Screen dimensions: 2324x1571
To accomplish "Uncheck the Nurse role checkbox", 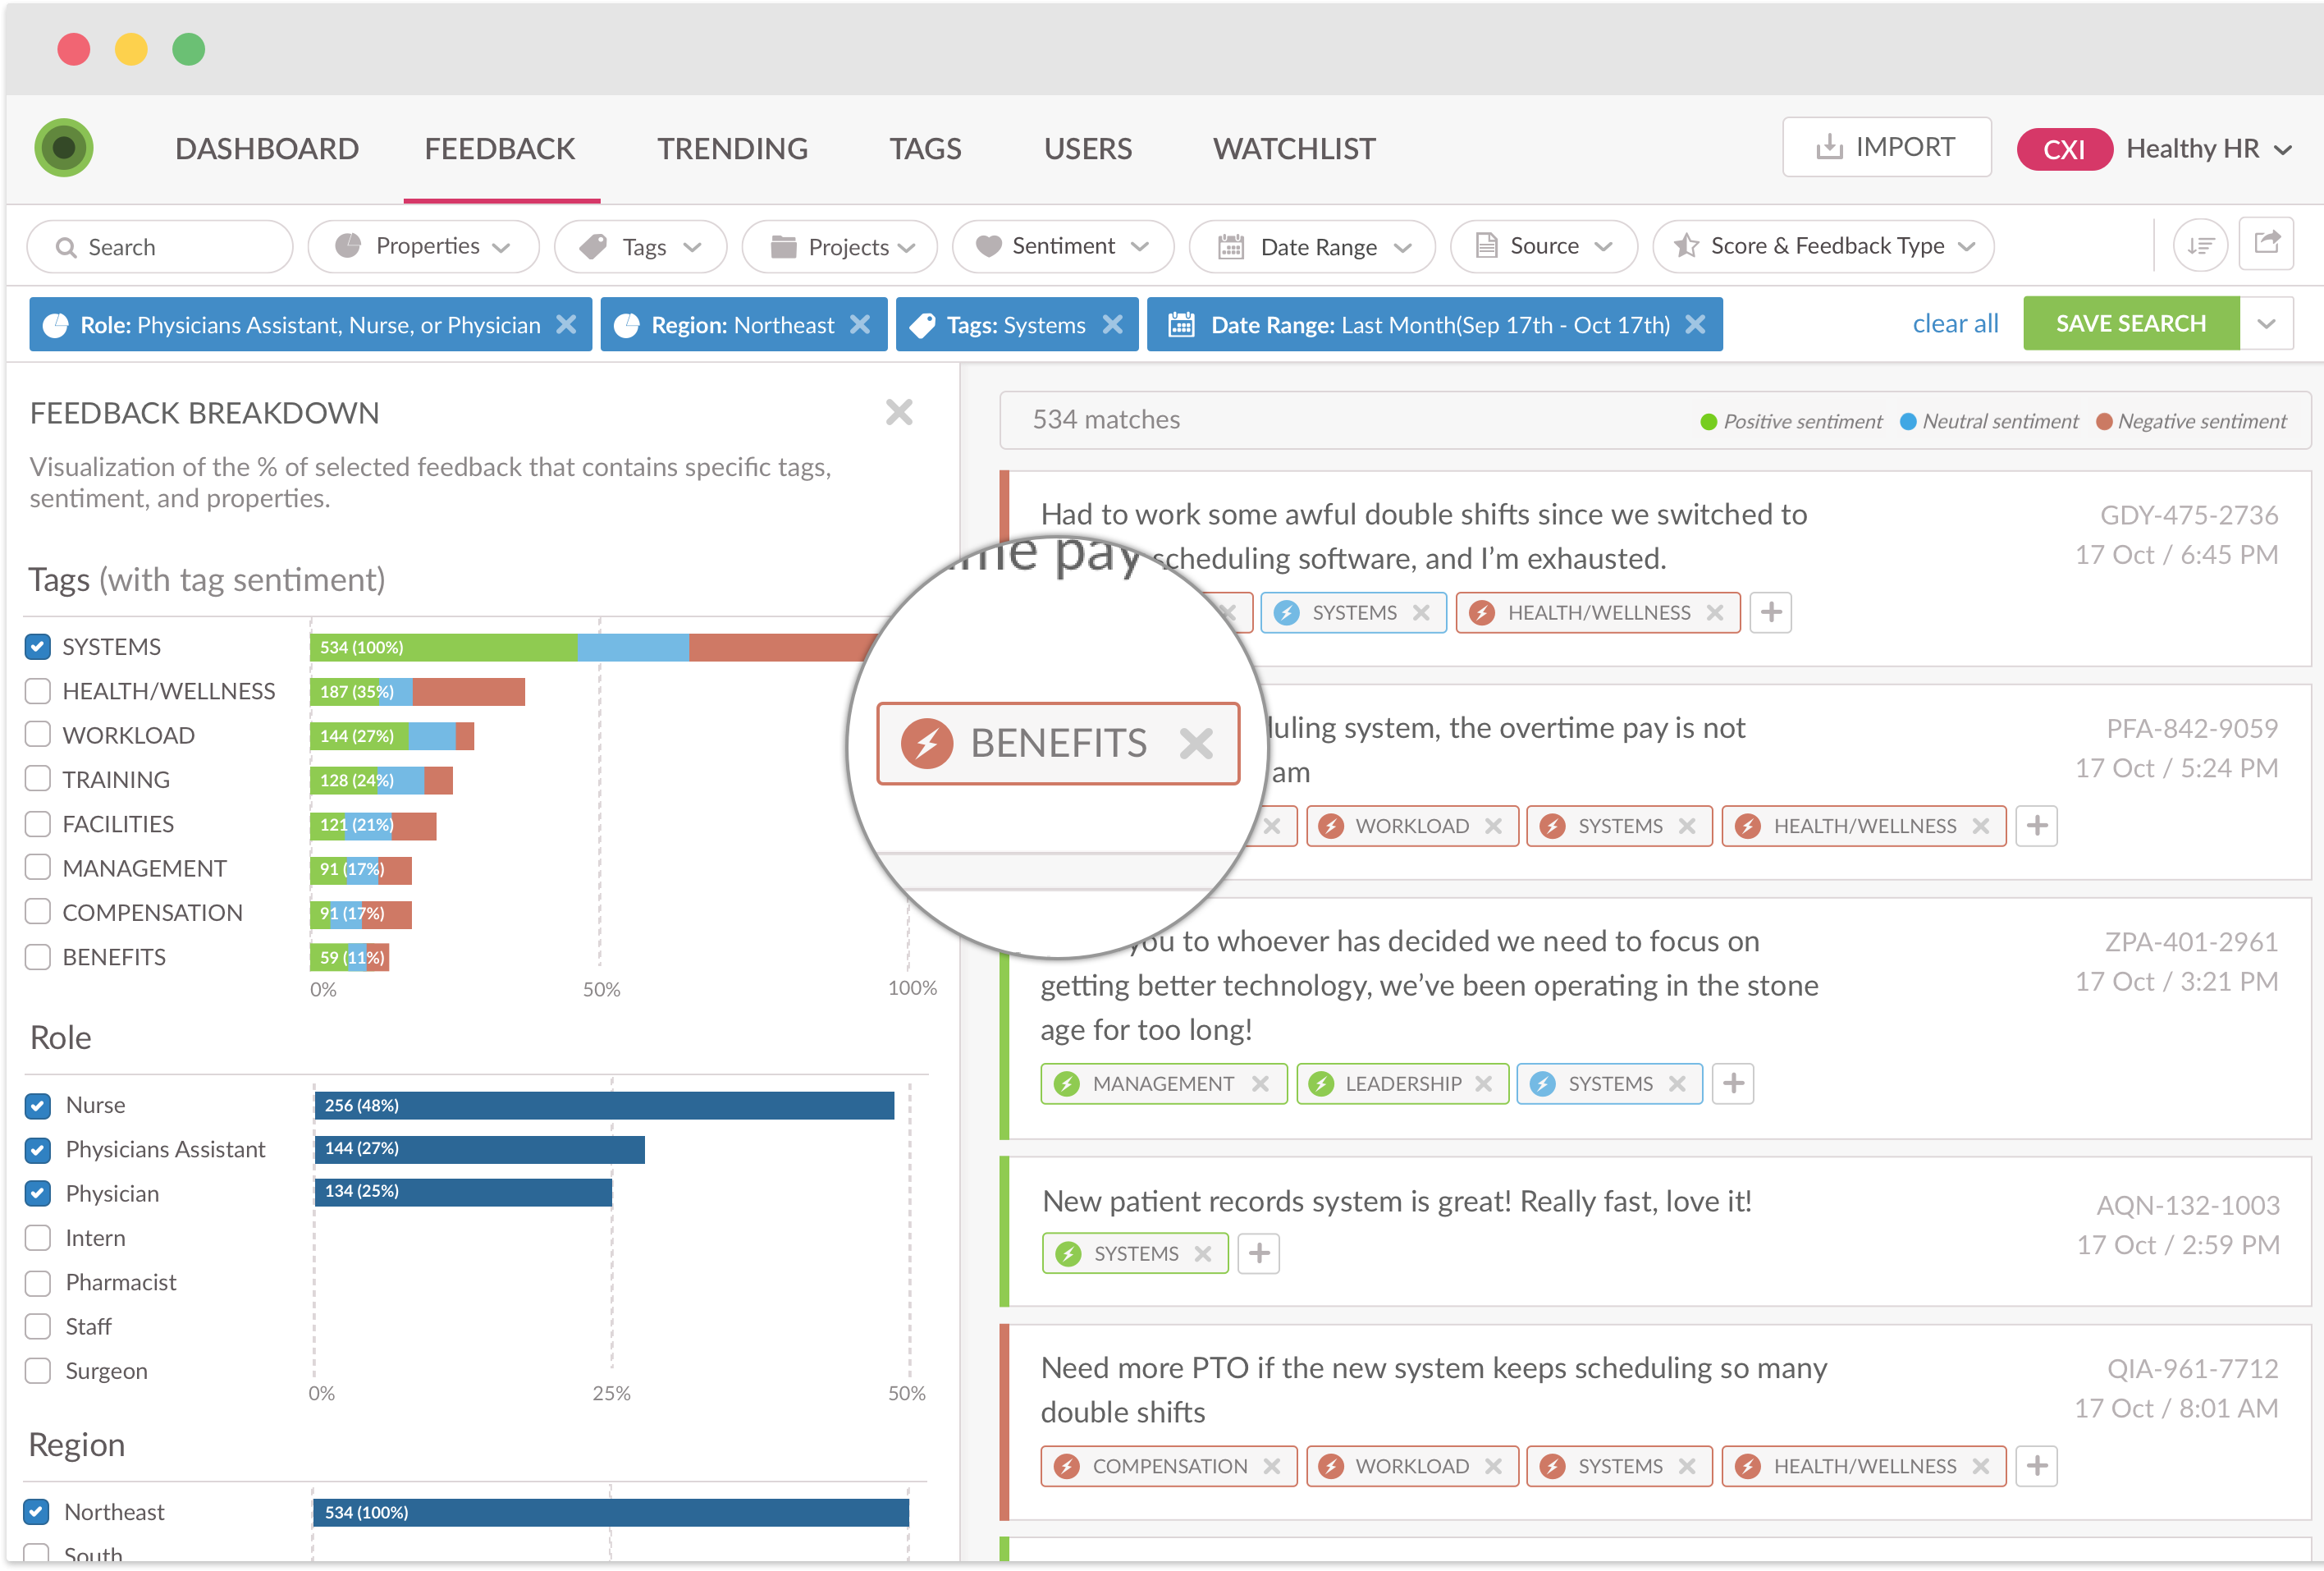I will click(38, 1105).
